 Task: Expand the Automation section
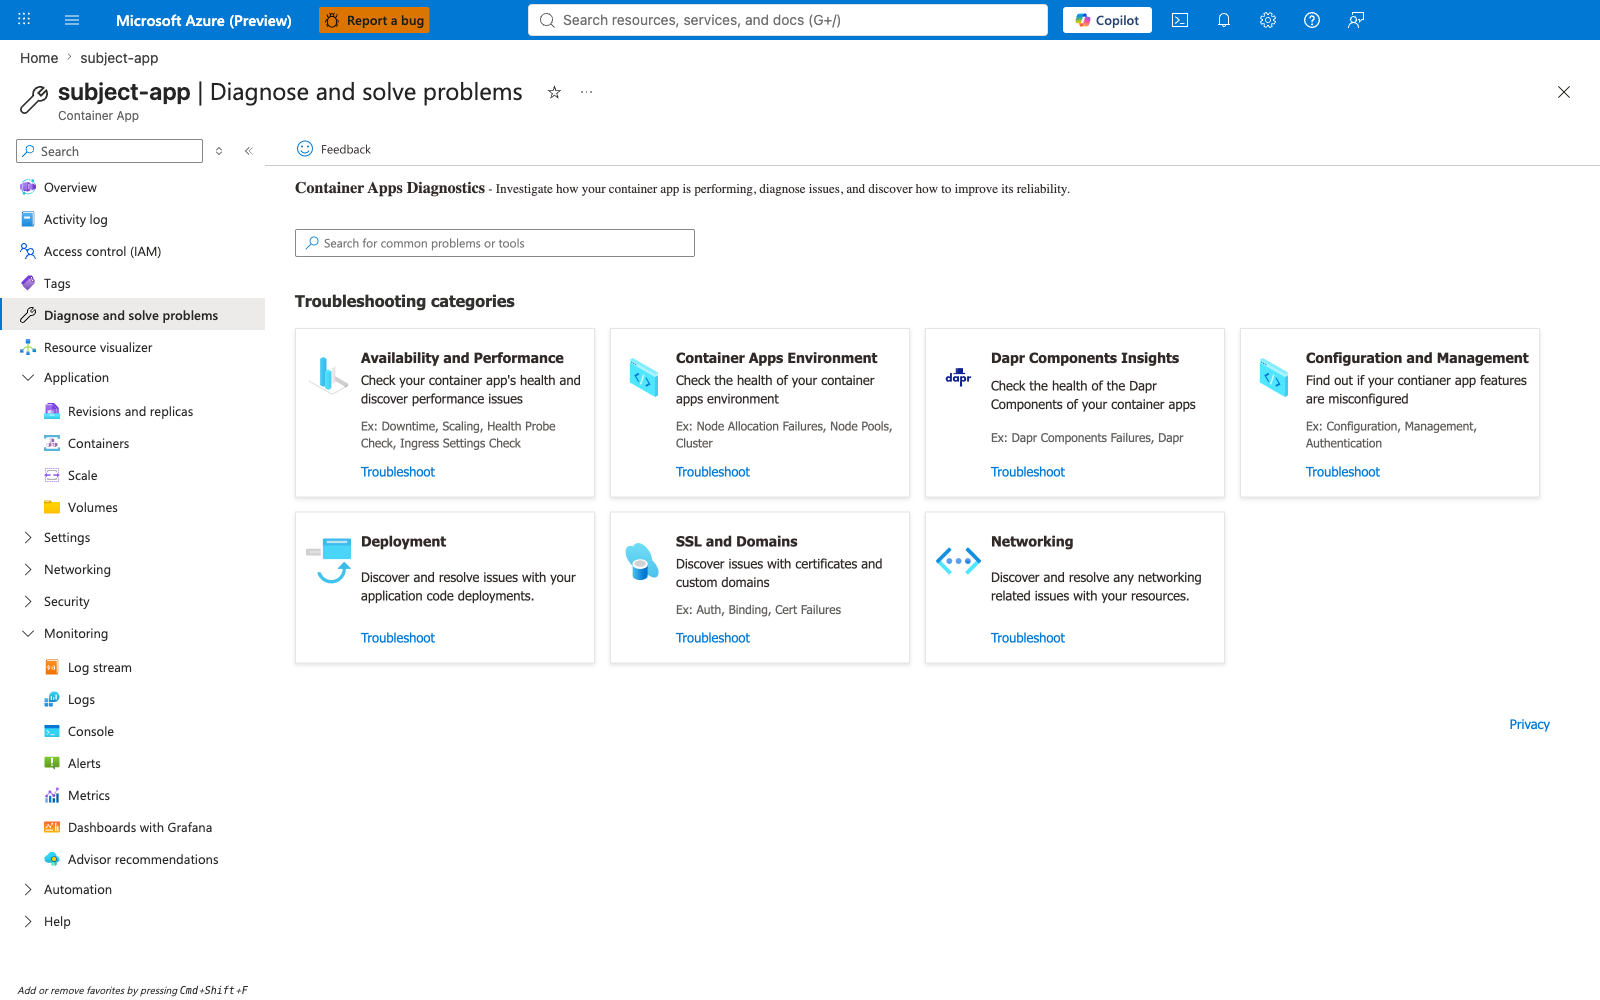[x=28, y=890]
